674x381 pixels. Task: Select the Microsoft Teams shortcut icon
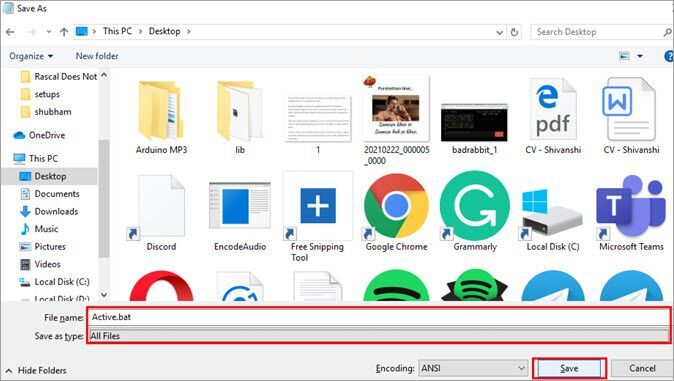click(631, 207)
